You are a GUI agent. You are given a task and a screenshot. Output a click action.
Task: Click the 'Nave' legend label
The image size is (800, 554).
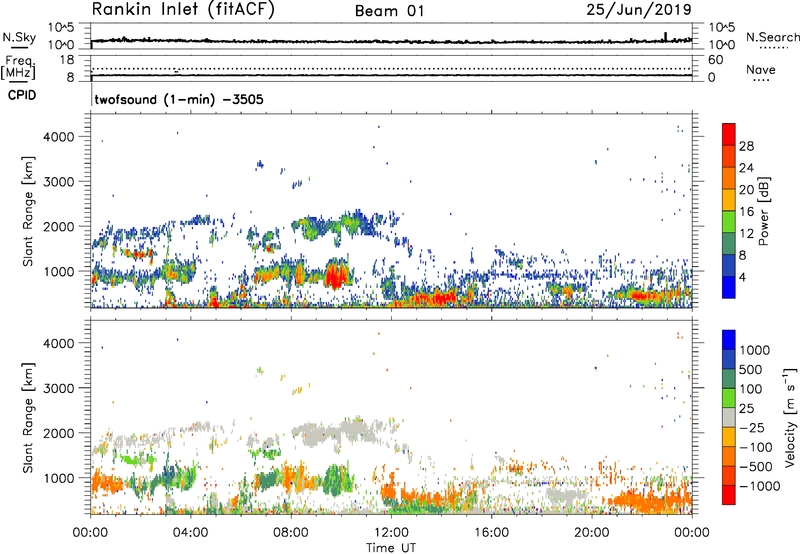coord(761,69)
